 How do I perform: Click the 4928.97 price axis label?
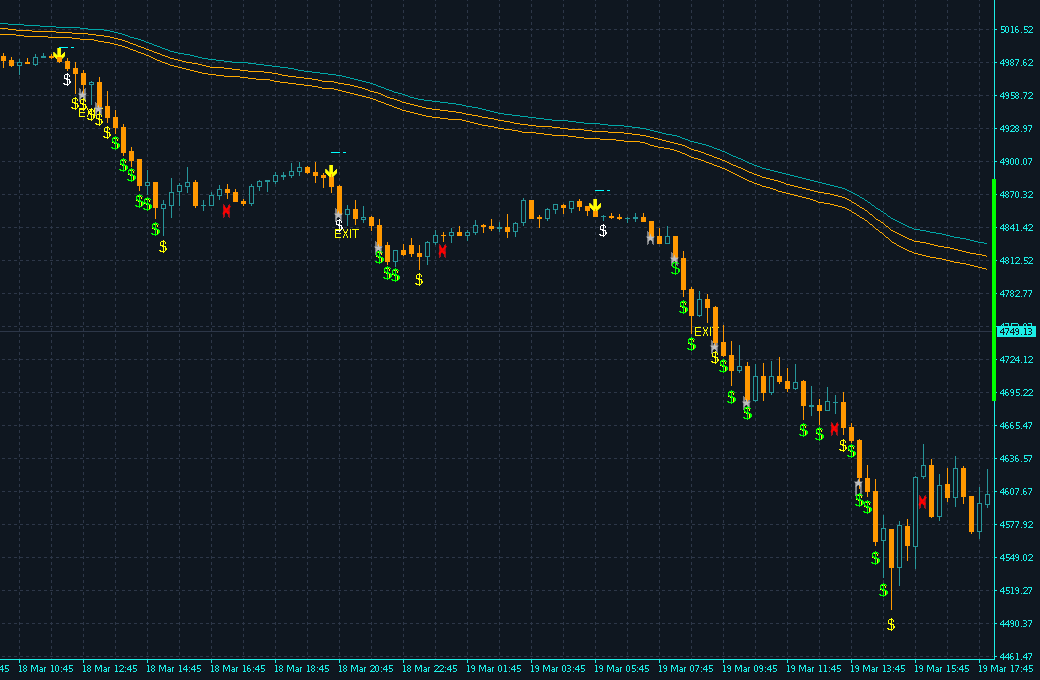pyautogui.click(x=1017, y=129)
